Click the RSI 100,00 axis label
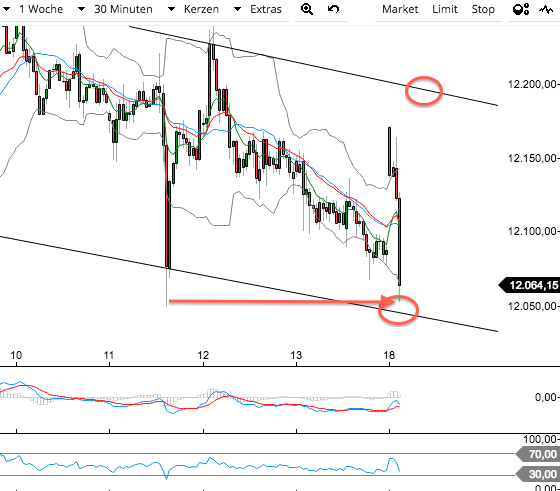The height and width of the screenshot is (491, 560). (x=540, y=439)
